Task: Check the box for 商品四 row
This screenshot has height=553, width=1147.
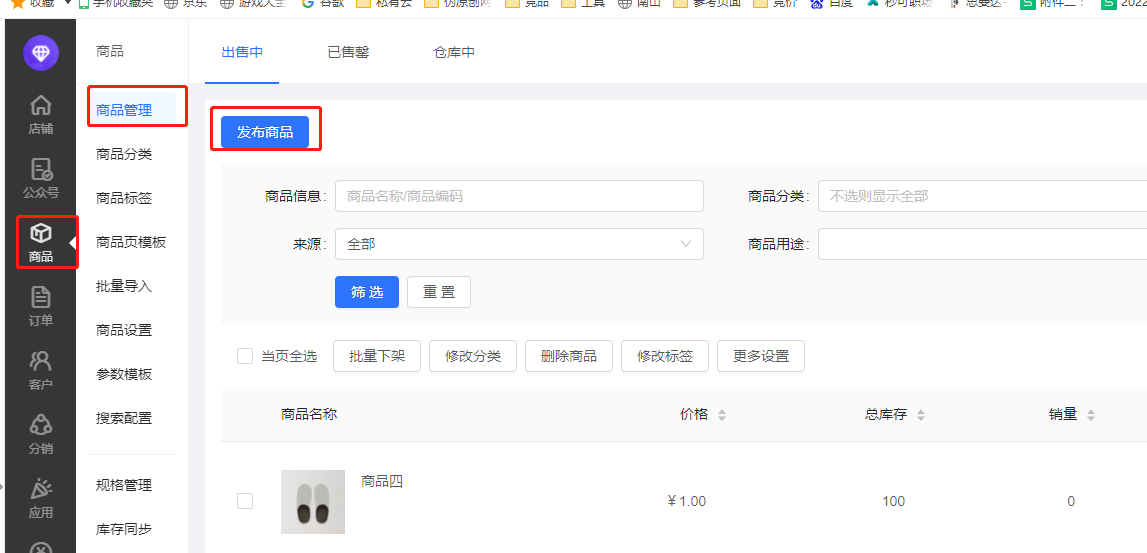Action: click(245, 501)
